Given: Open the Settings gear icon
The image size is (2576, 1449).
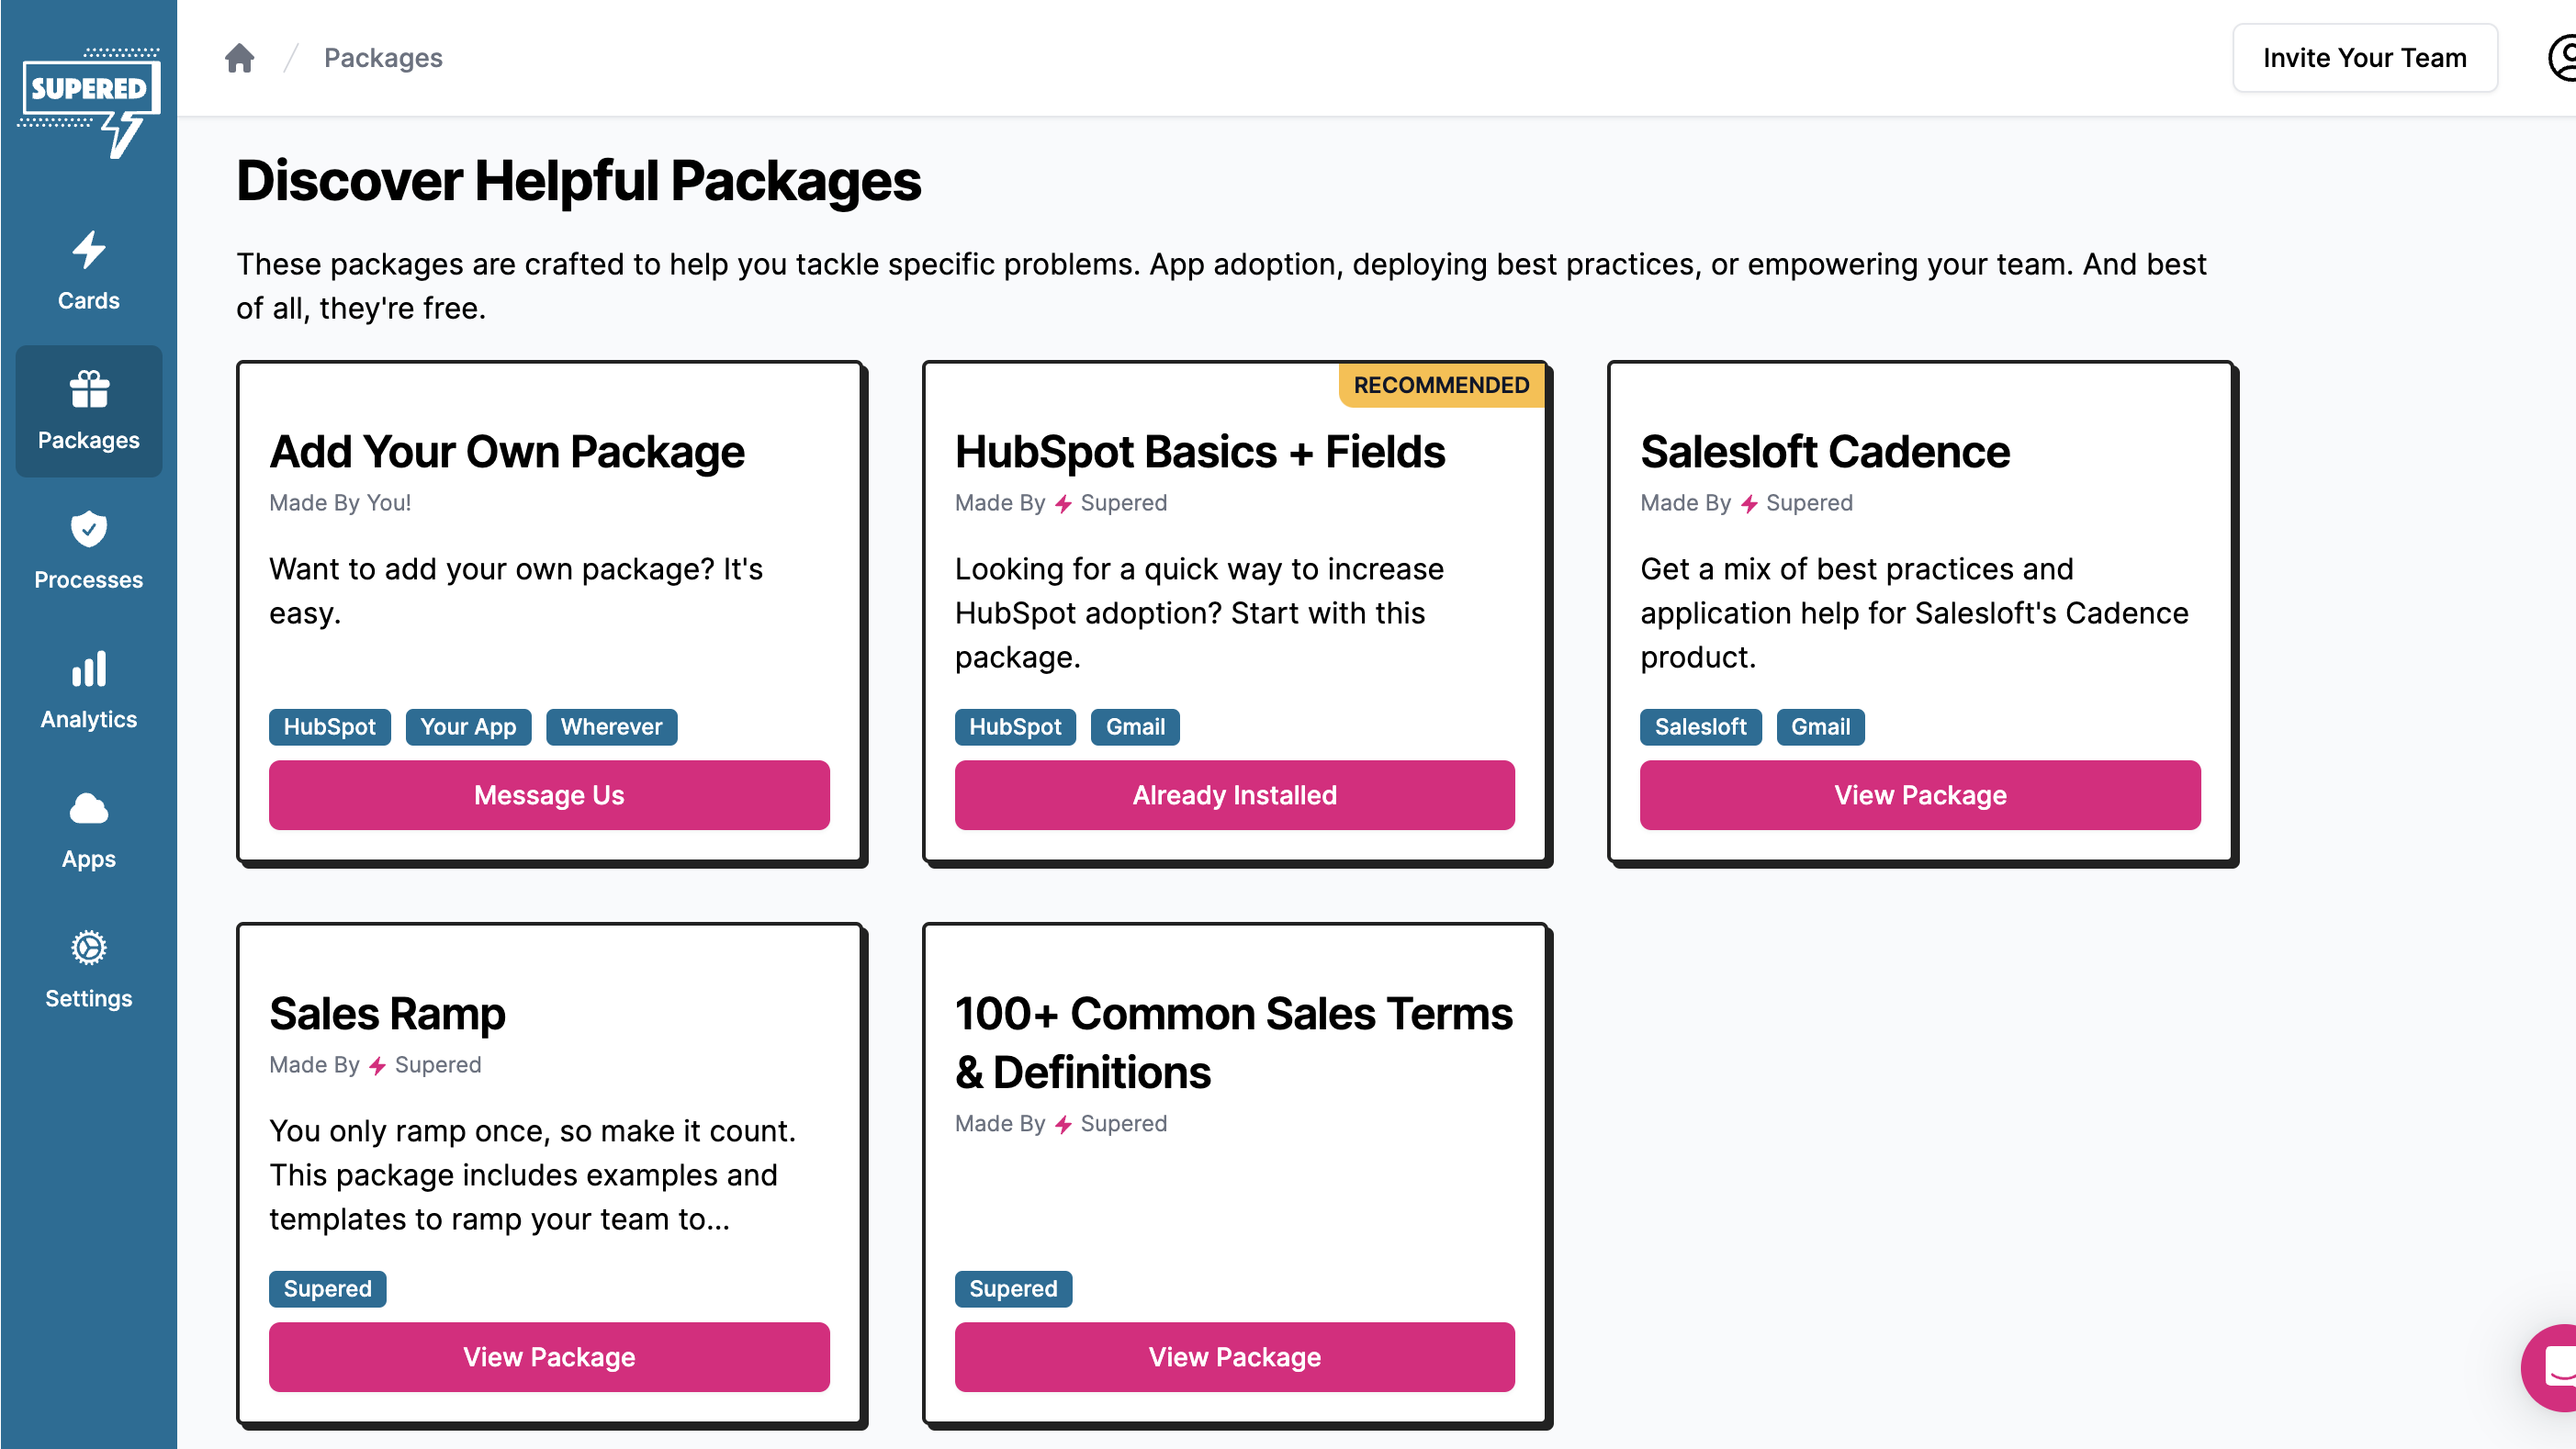Looking at the screenshot, I should pos(88,947).
